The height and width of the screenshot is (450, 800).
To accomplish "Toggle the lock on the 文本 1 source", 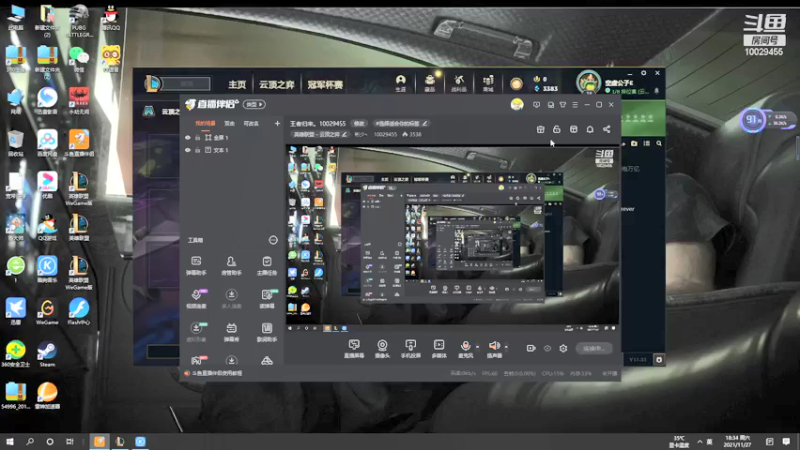I will [x=197, y=150].
